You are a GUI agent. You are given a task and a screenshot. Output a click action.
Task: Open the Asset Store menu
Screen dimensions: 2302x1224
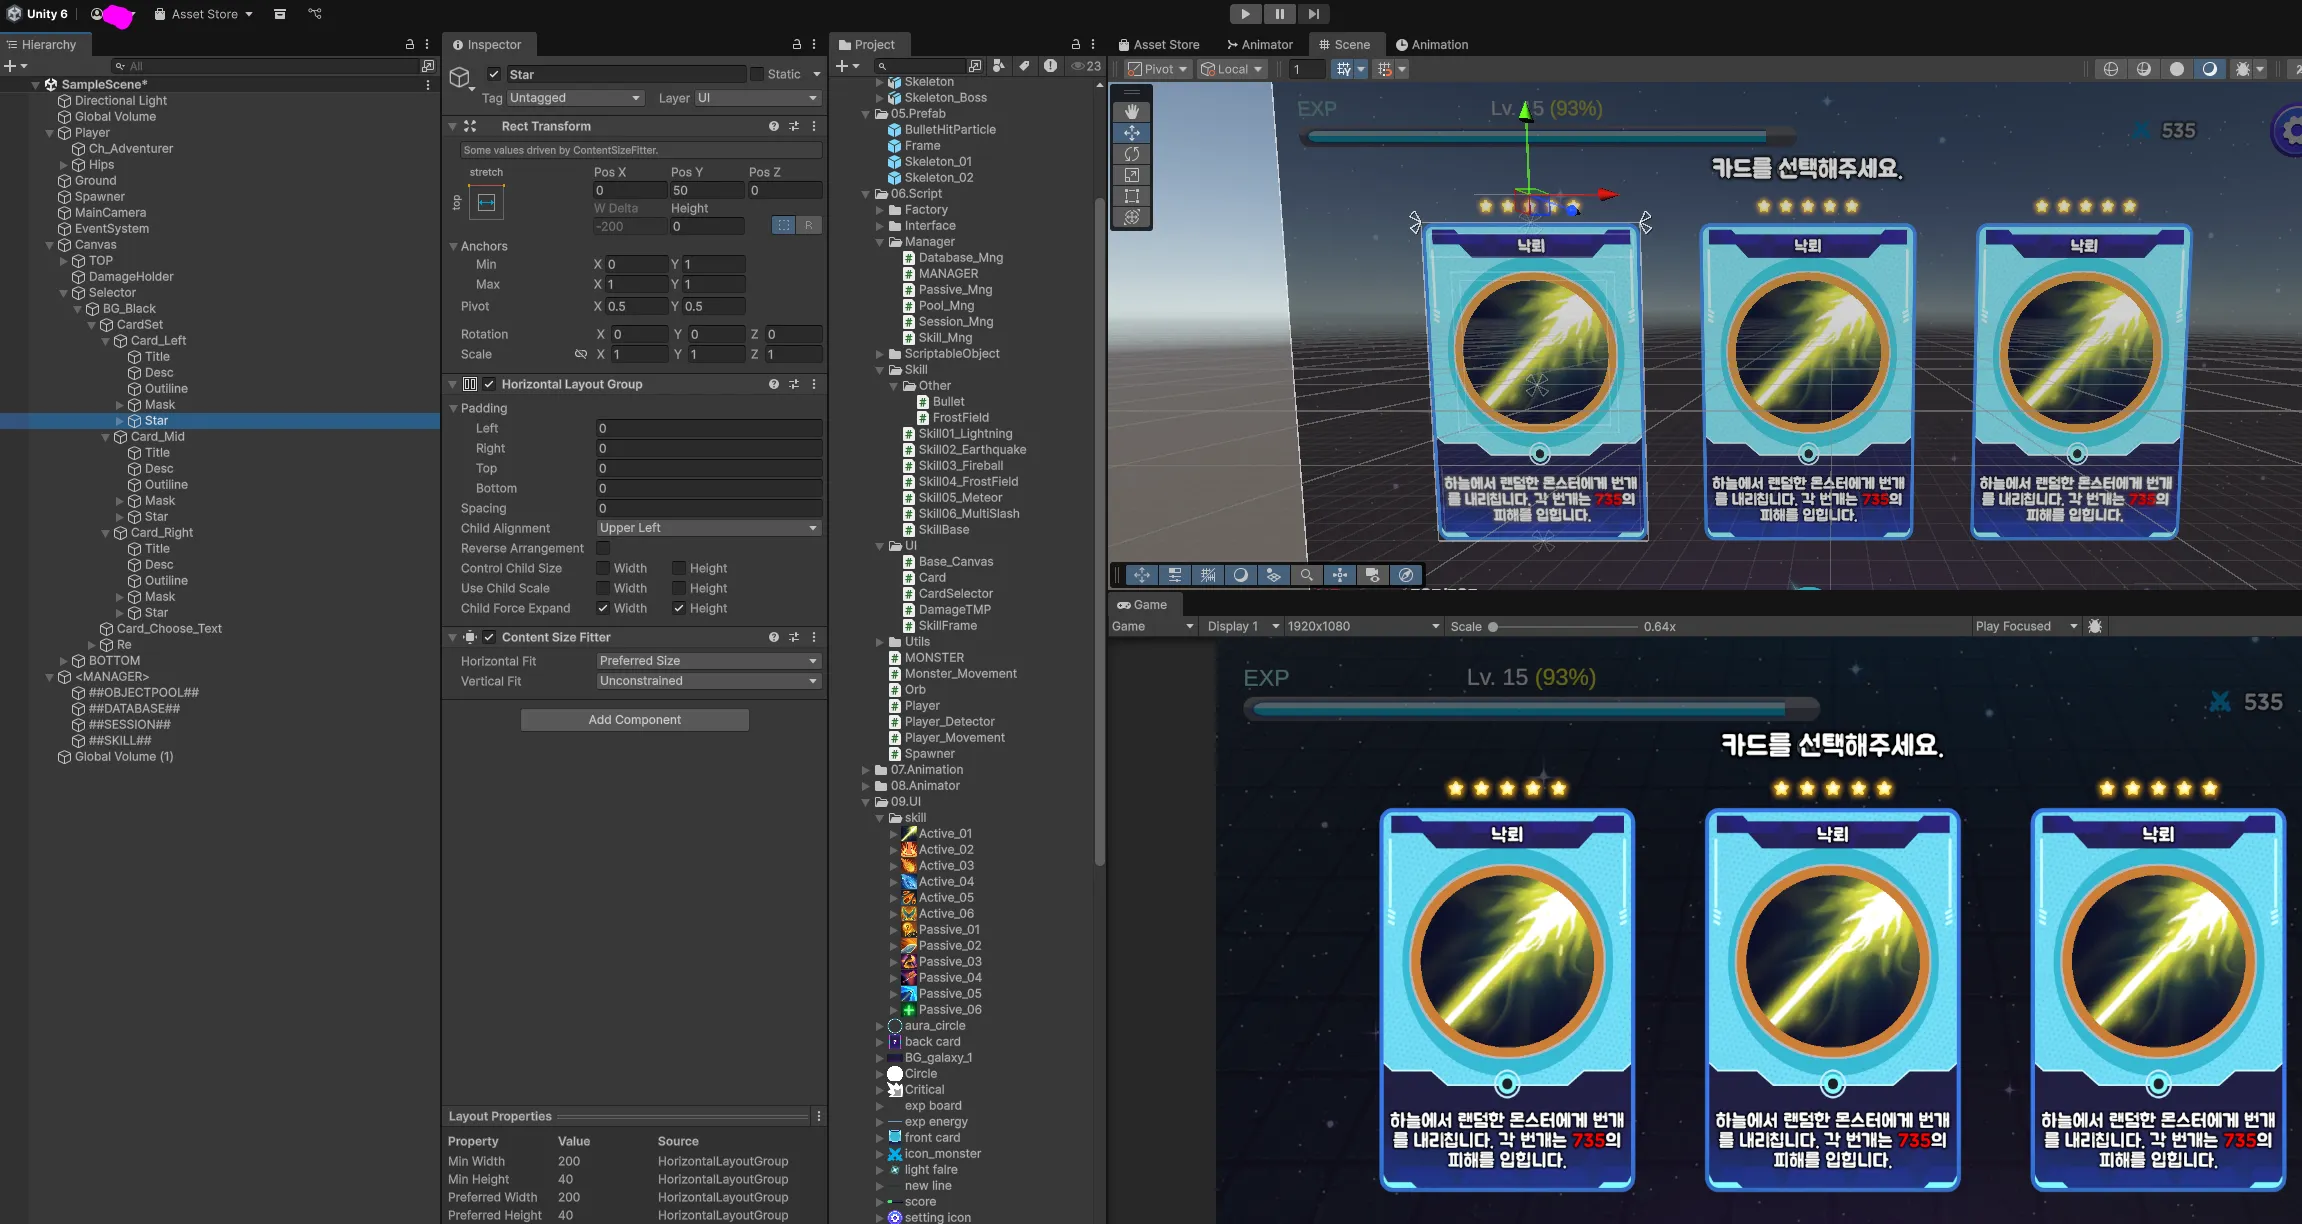click(204, 14)
